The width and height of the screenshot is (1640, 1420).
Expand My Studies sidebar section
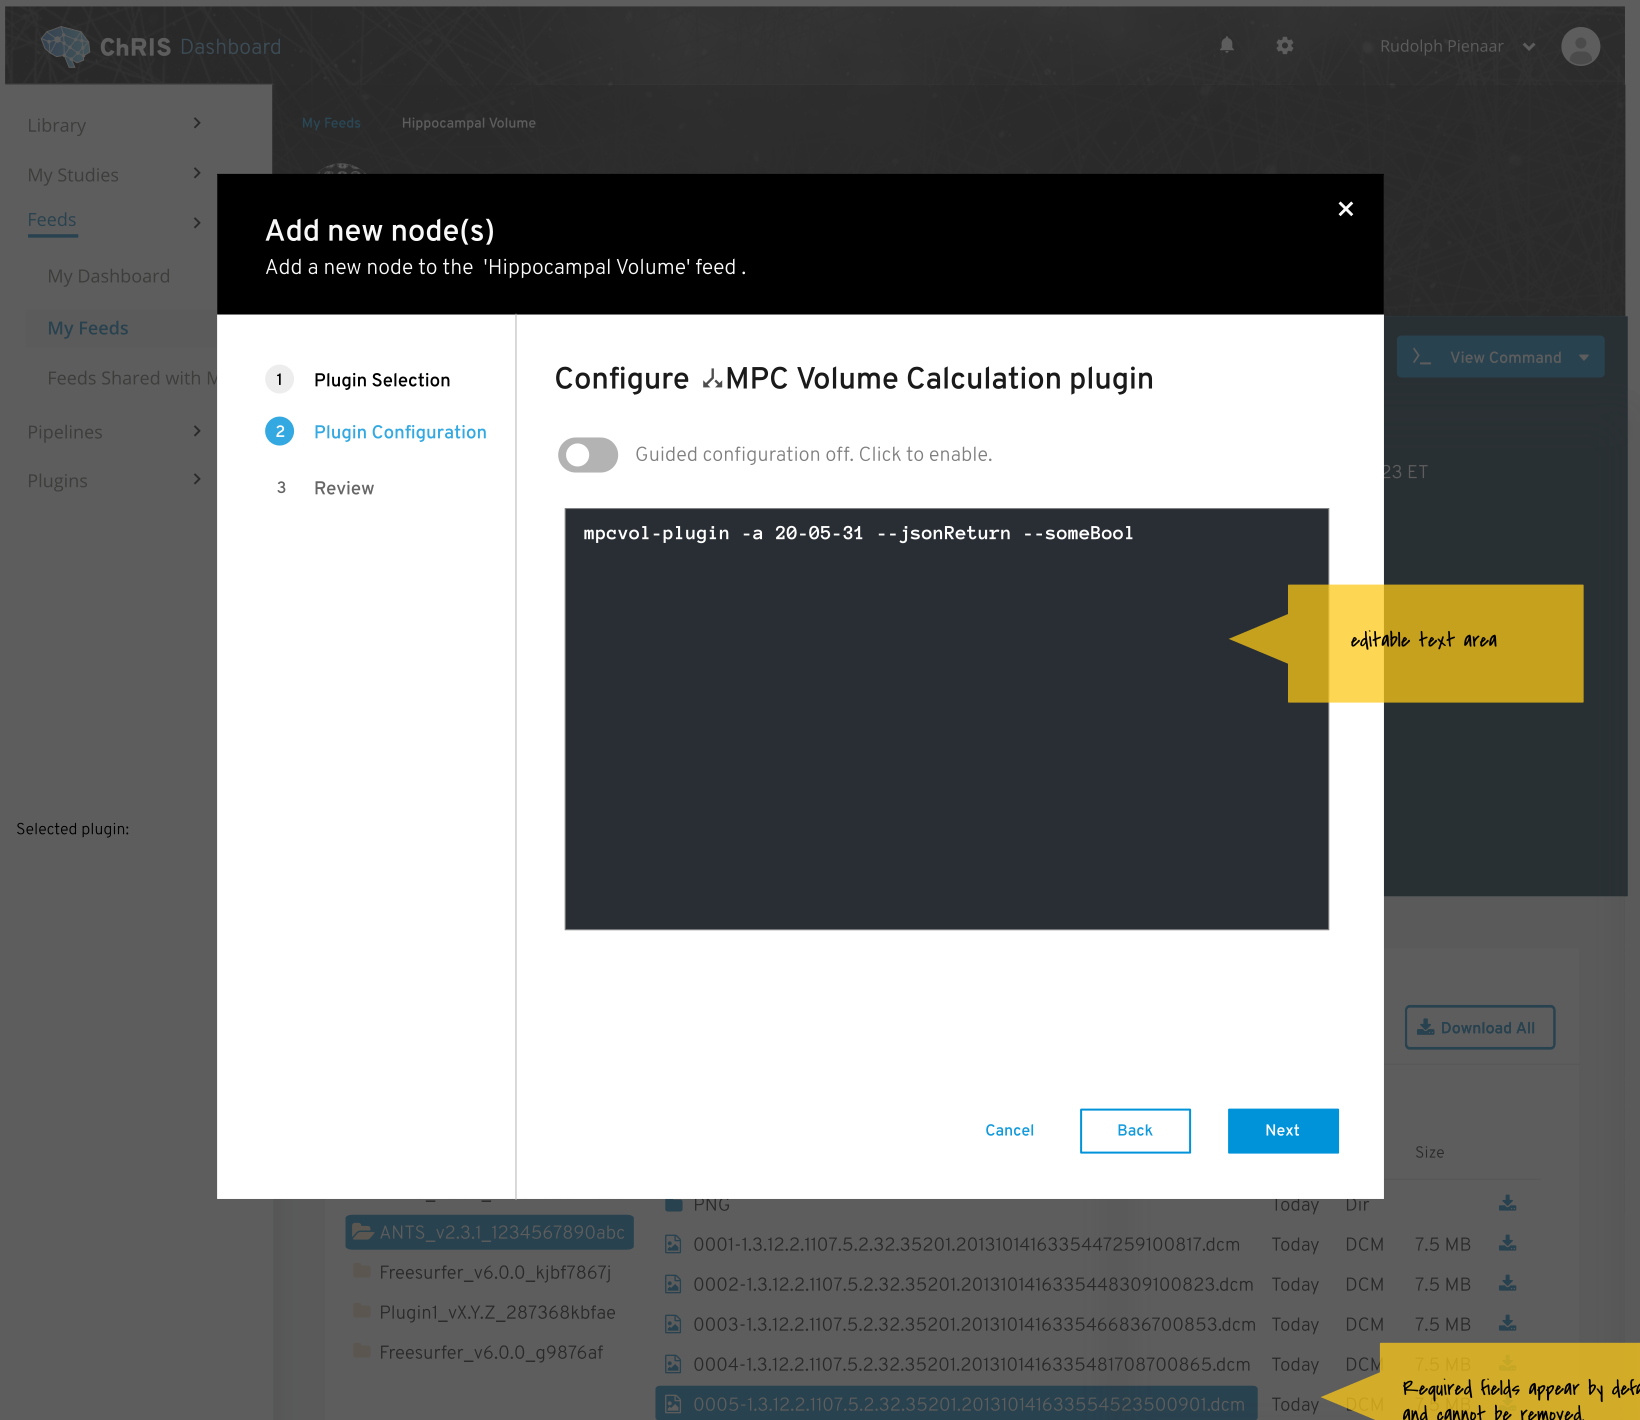(x=197, y=173)
